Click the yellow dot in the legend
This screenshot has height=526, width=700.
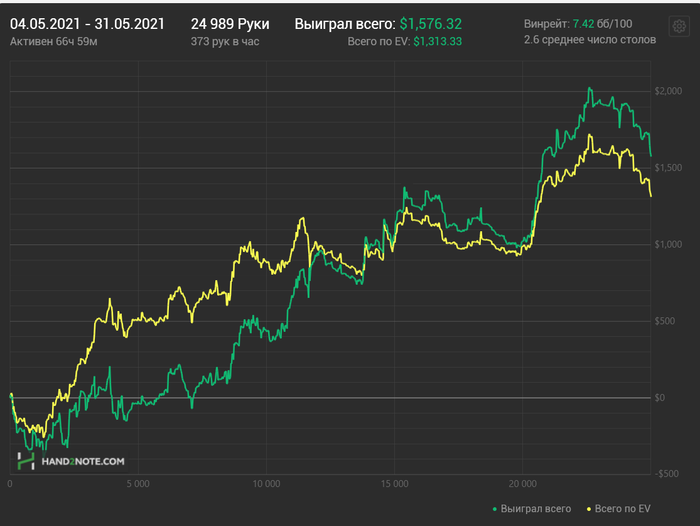(589, 509)
